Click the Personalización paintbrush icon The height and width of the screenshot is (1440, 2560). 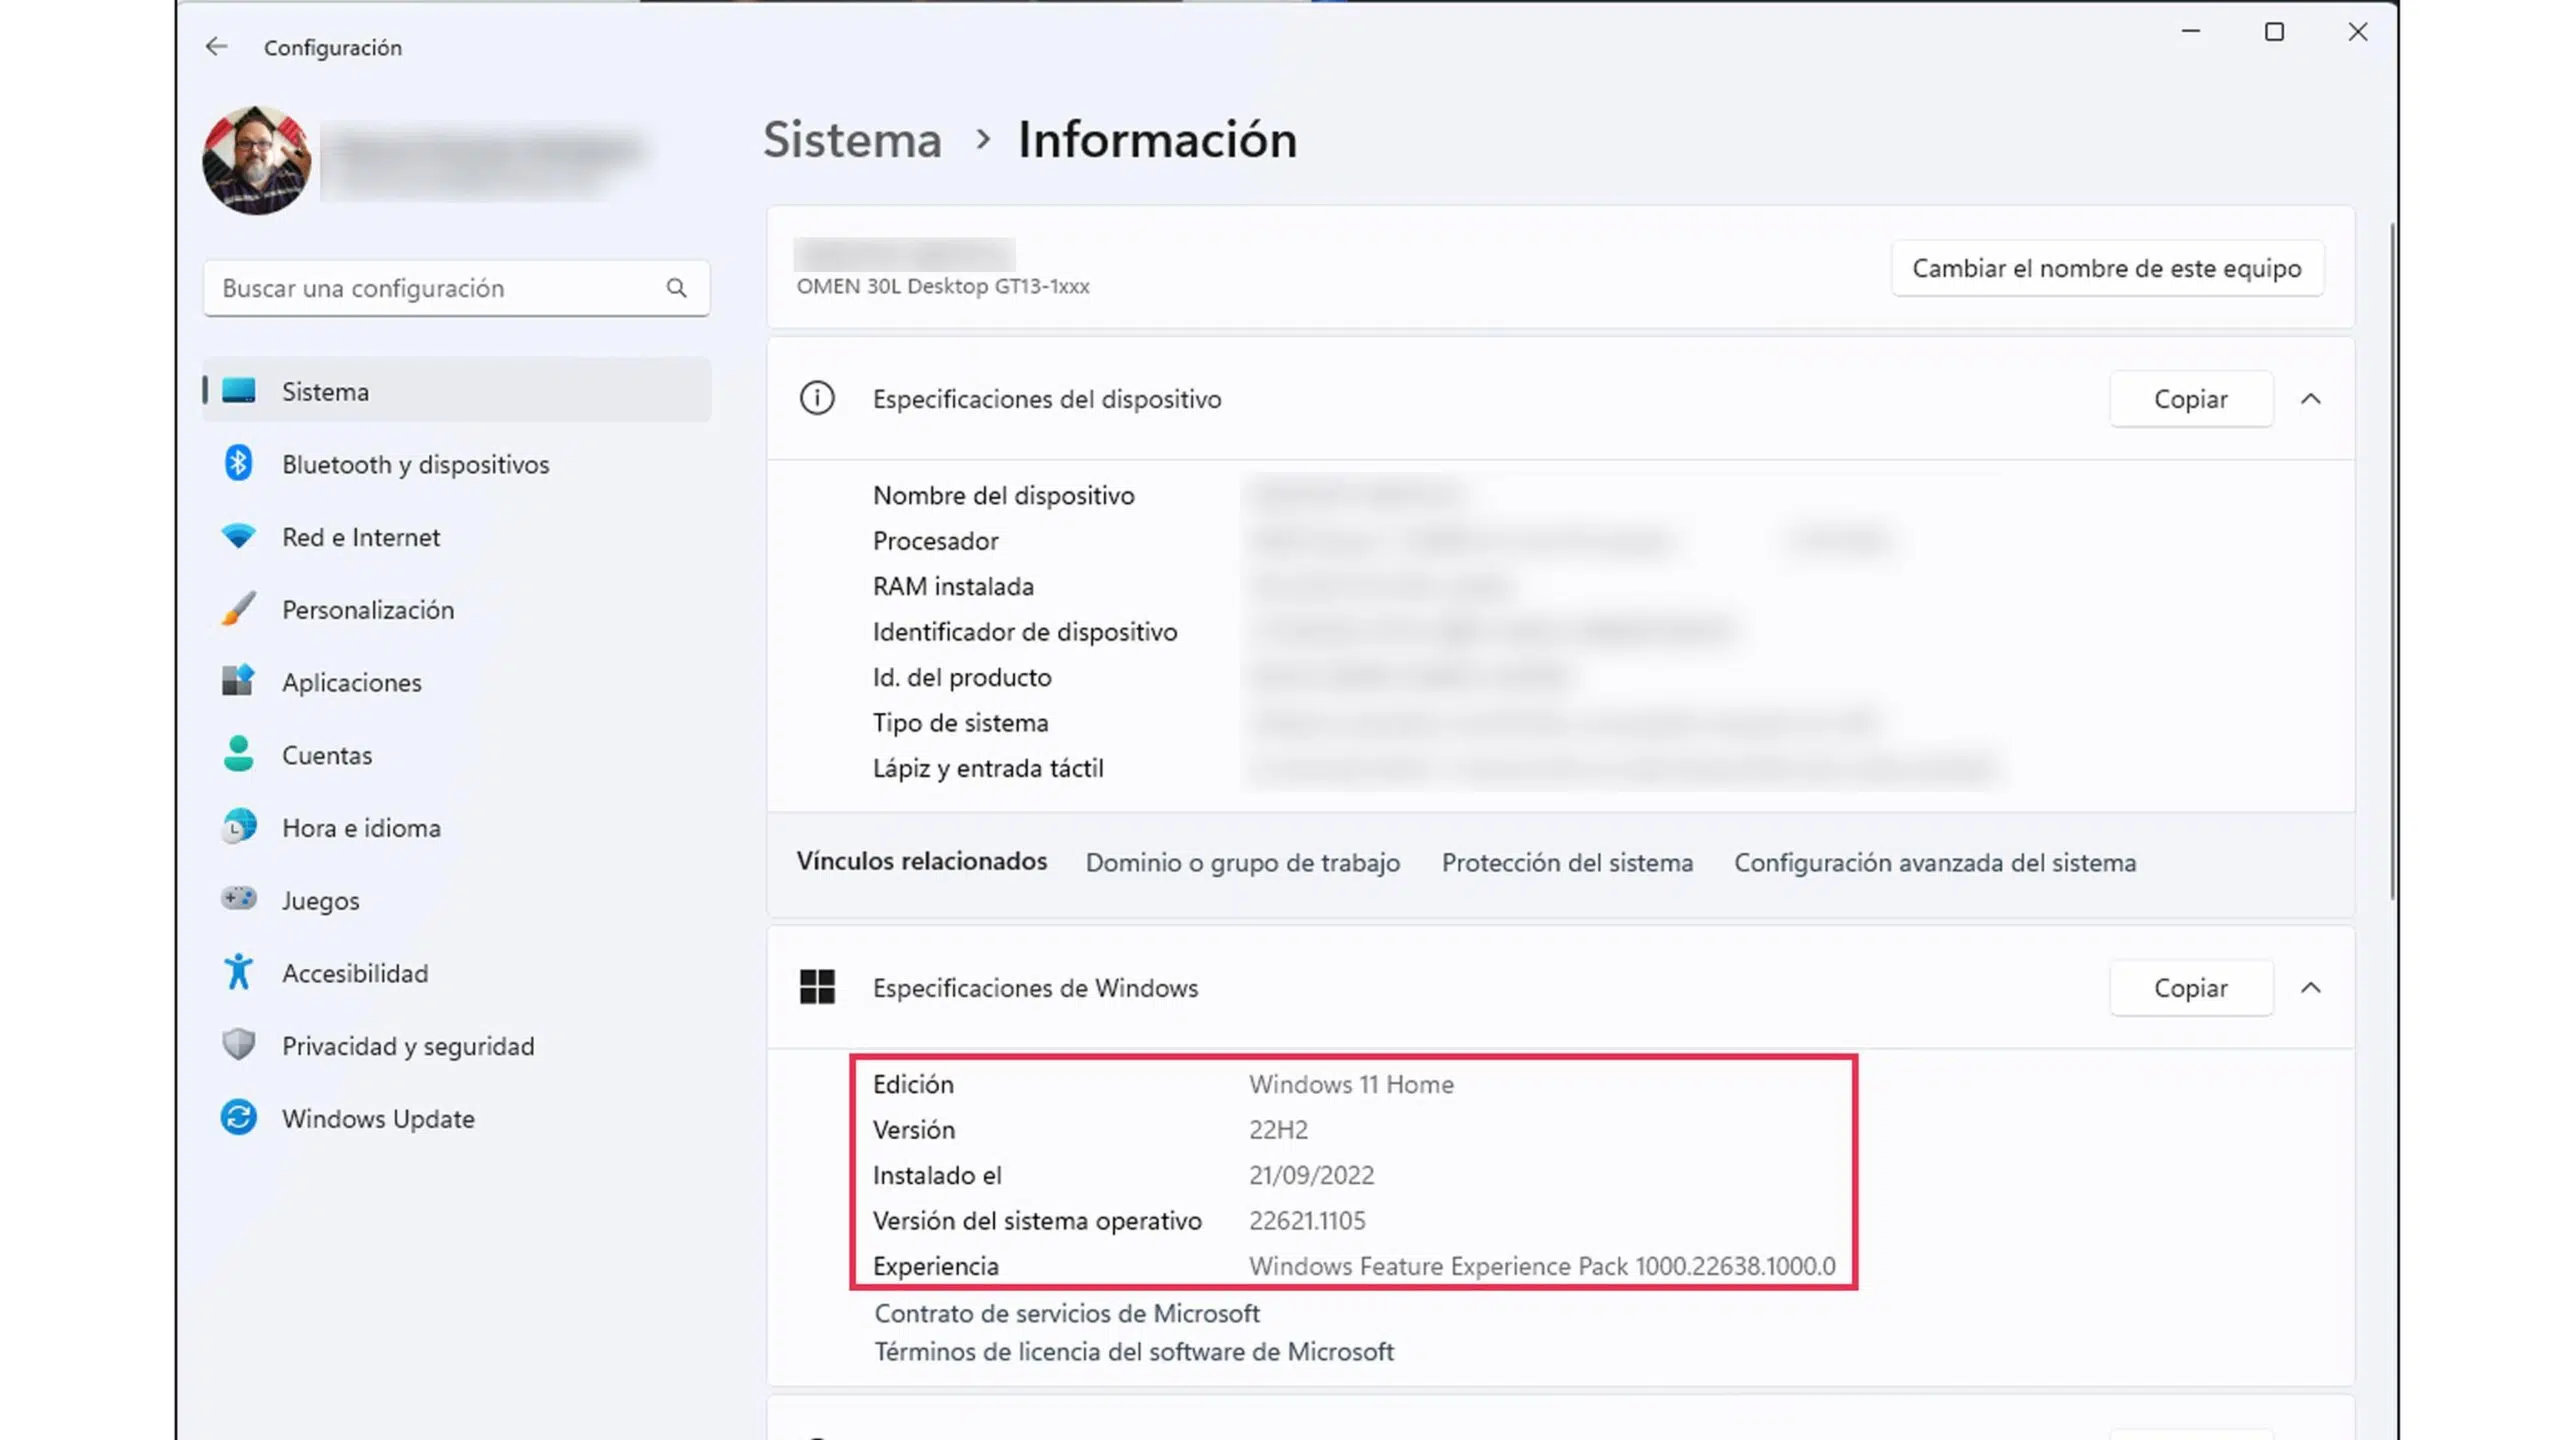[x=238, y=608]
